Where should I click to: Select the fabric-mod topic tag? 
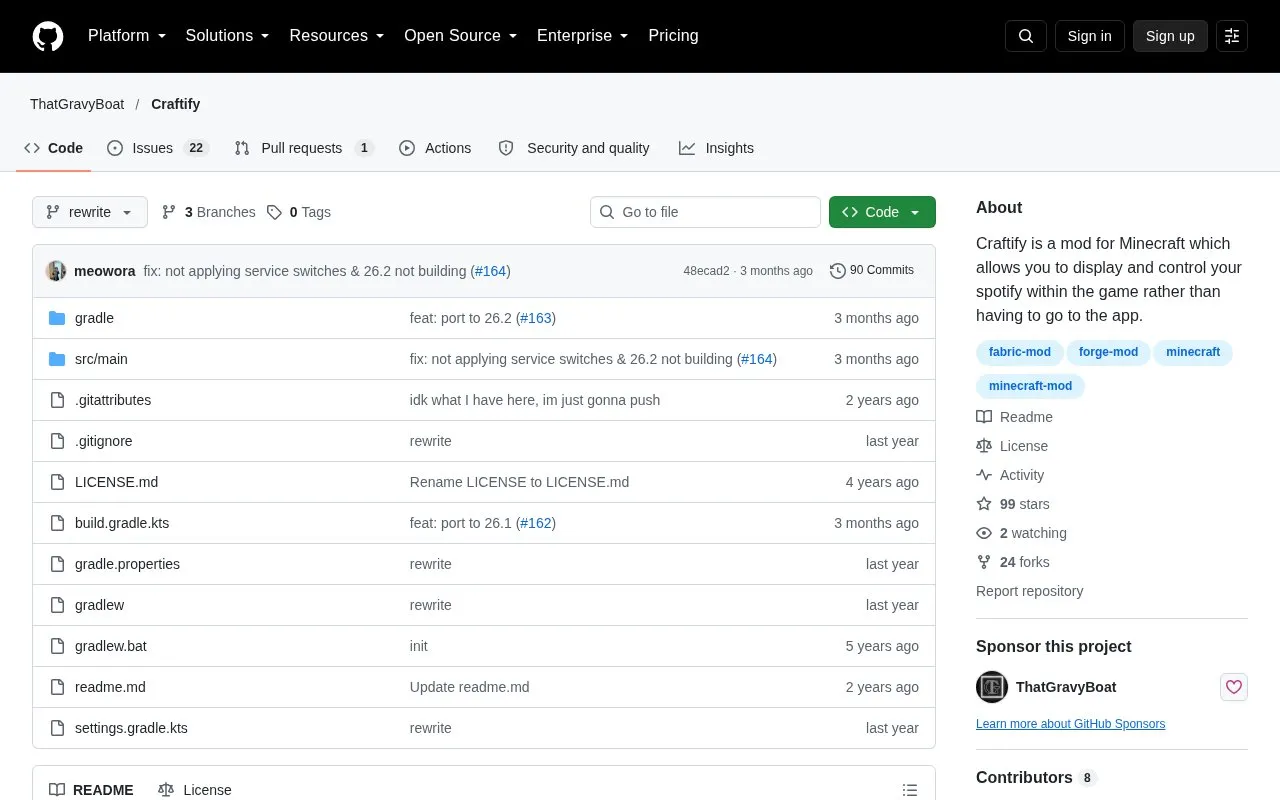pyautogui.click(x=1020, y=352)
